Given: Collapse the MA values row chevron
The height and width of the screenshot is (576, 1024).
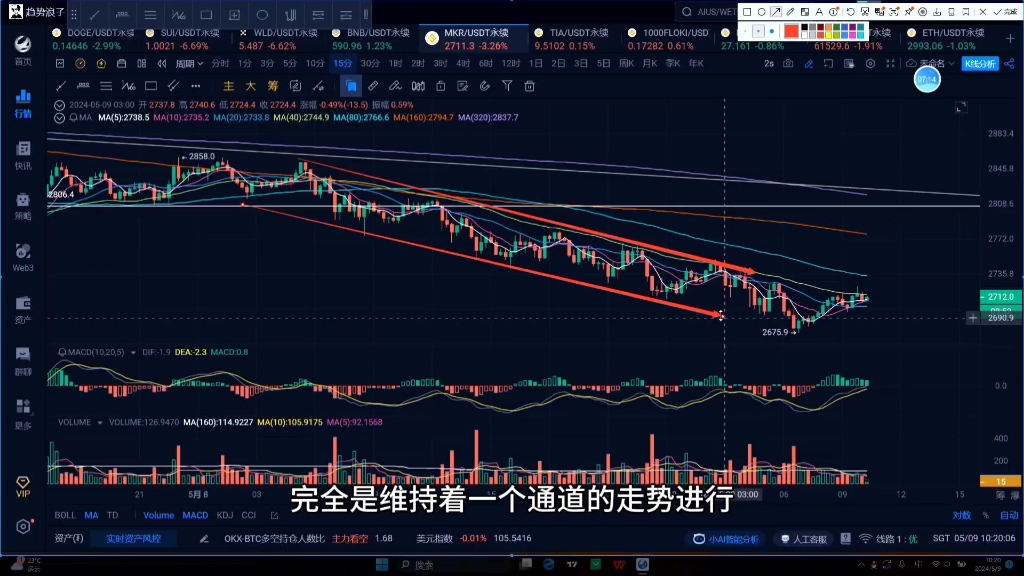Looking at the screenshot, I should click(x=59, y=118).
